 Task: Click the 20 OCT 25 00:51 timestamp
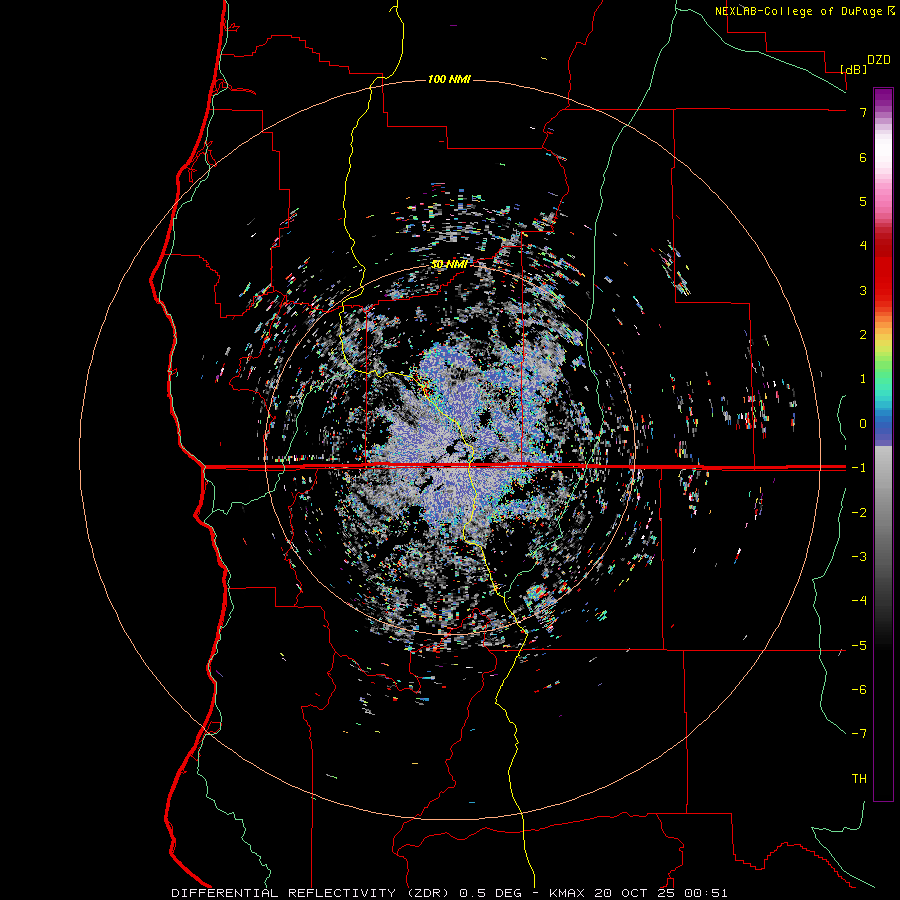pyautogui.click(x=661, y=893)
